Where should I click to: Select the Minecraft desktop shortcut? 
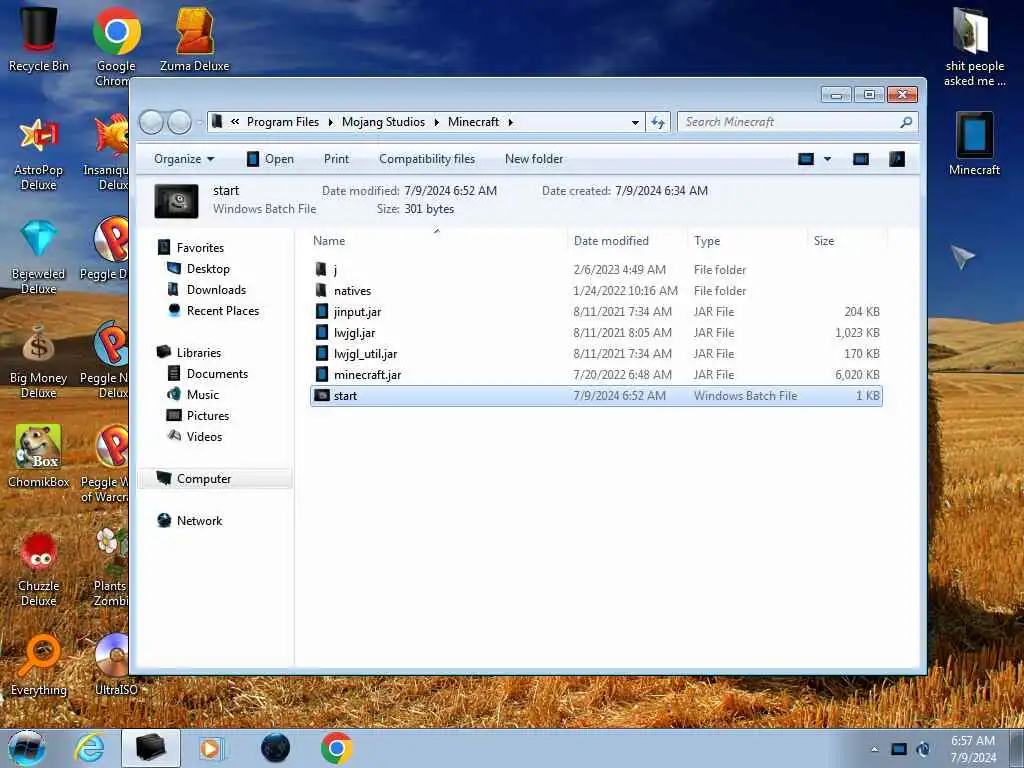974,144
